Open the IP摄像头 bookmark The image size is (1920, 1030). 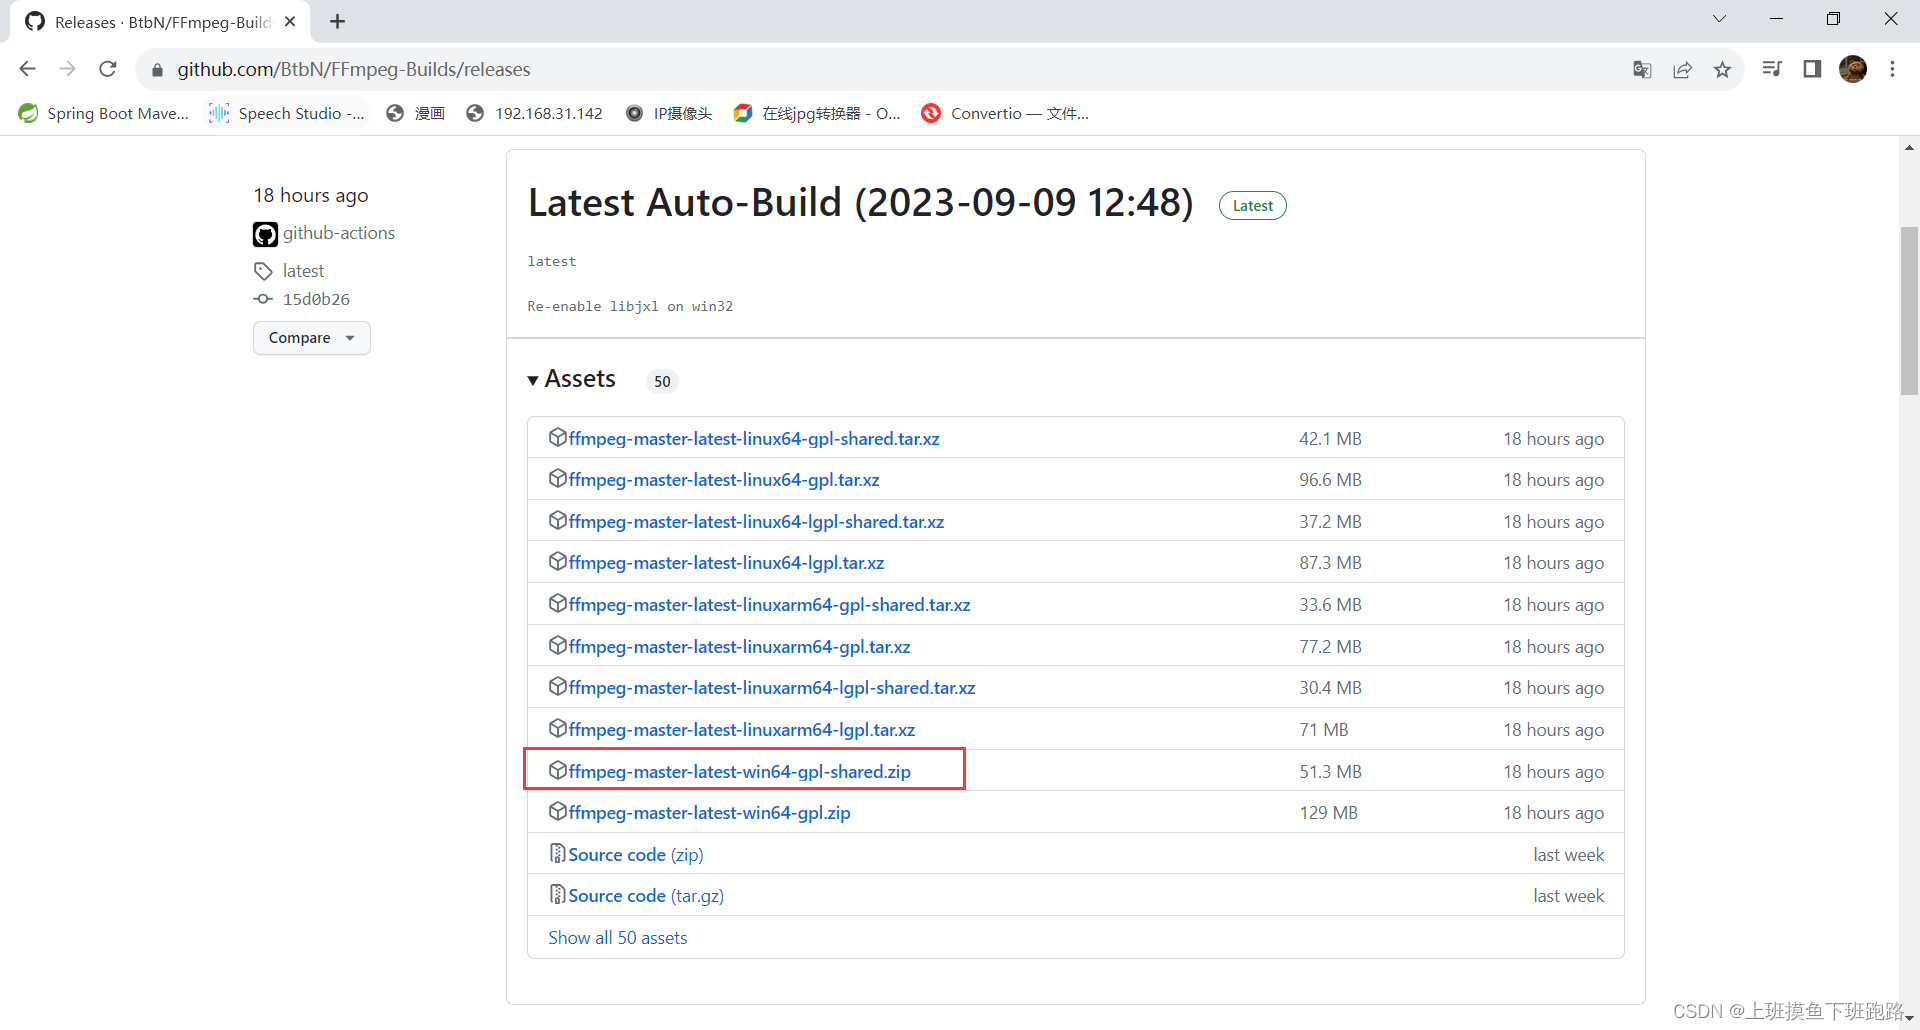coord(669,113)
